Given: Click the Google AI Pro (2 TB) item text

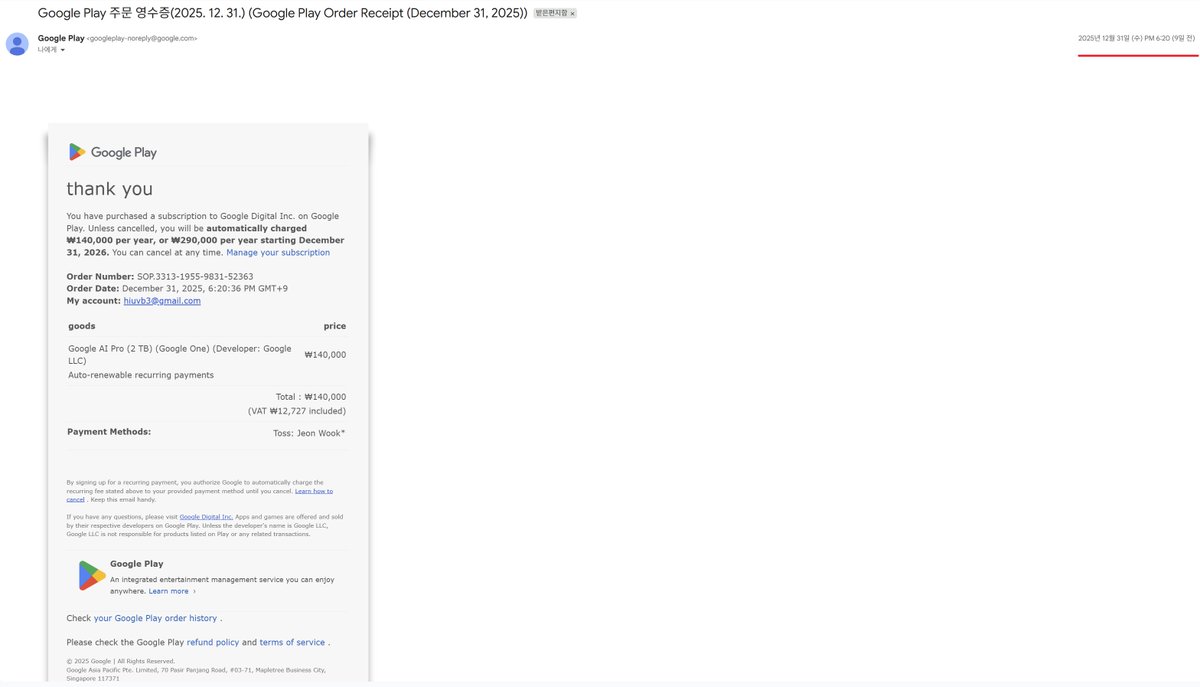Looking at the screenshot, I should pos(180,354).
